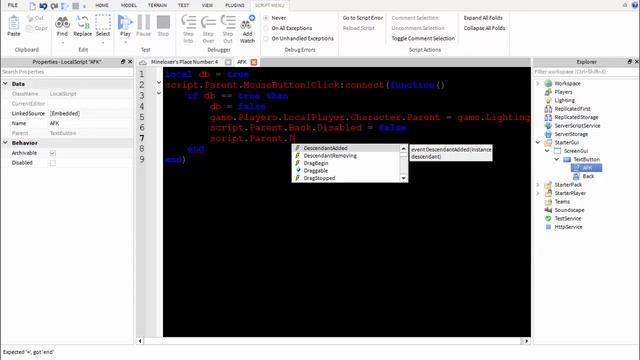The image size is (640, 360).
Task: Switch to the MODEL ribbon tab
Action: tap(129, 5)
